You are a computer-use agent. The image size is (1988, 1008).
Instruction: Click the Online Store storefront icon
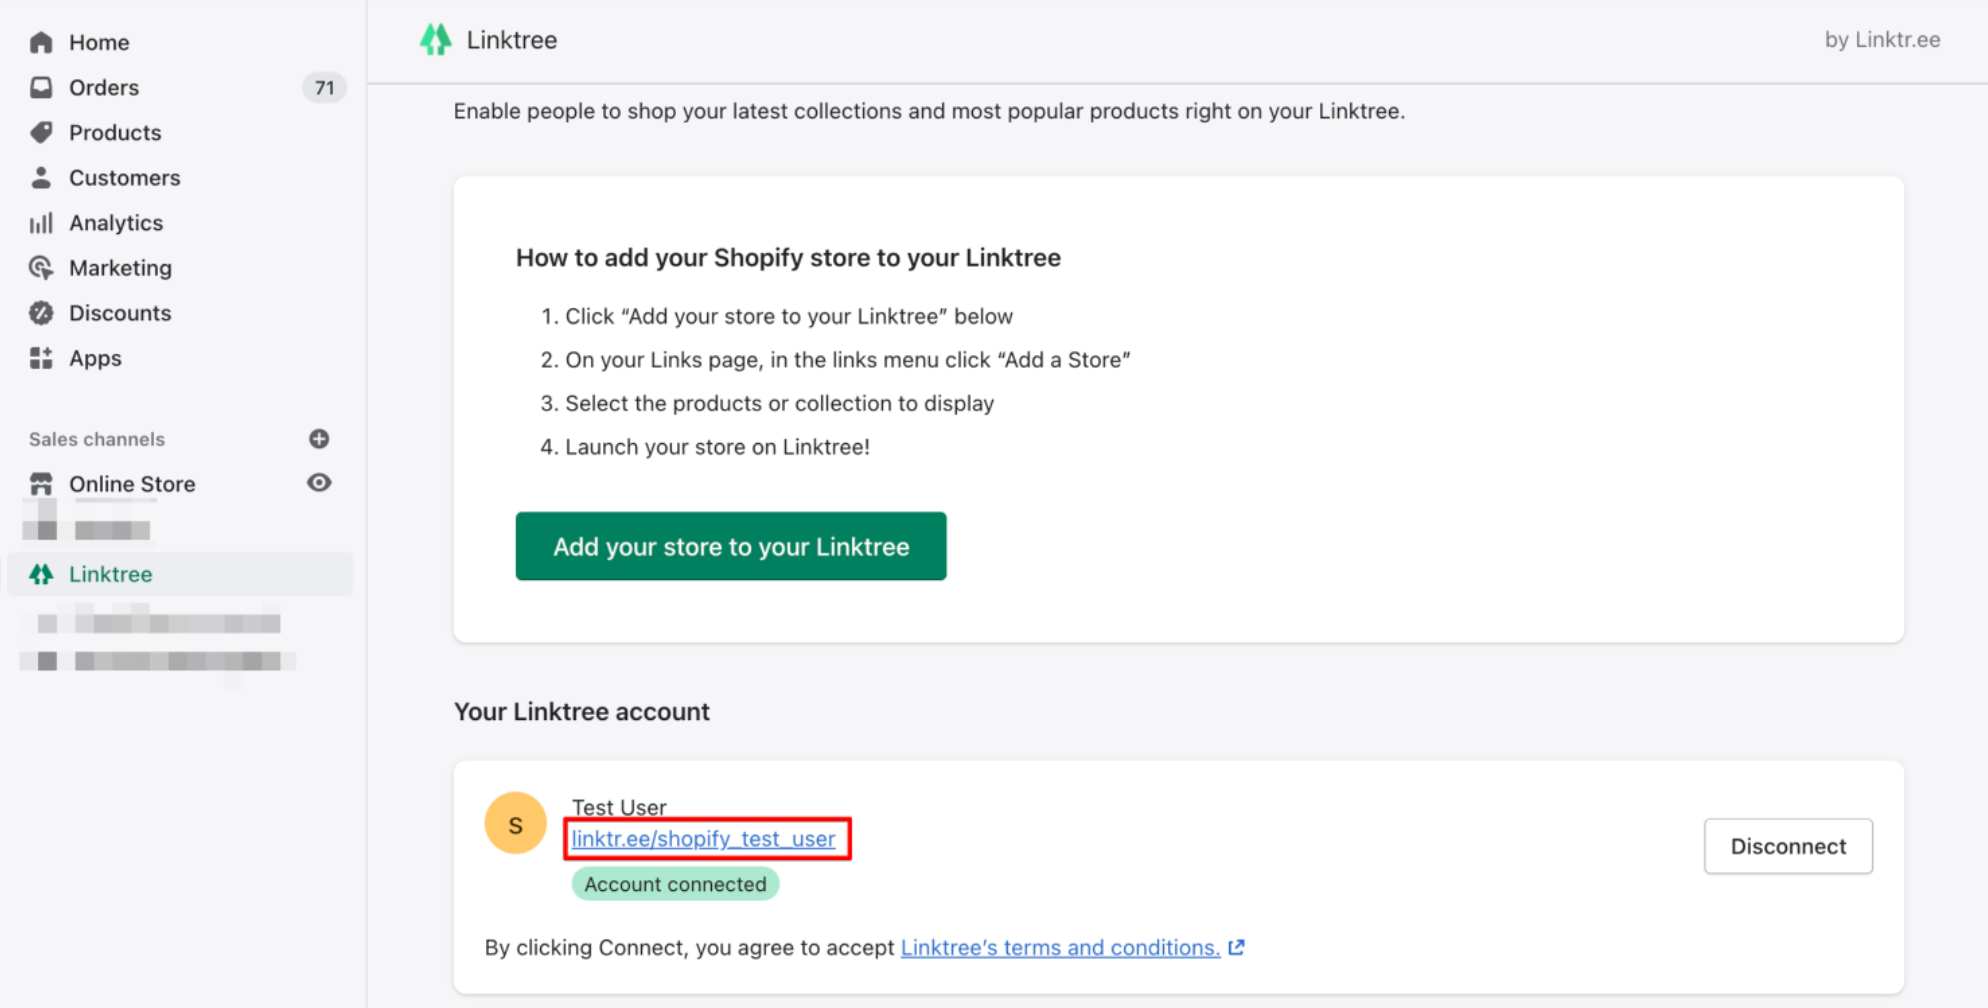41,484
